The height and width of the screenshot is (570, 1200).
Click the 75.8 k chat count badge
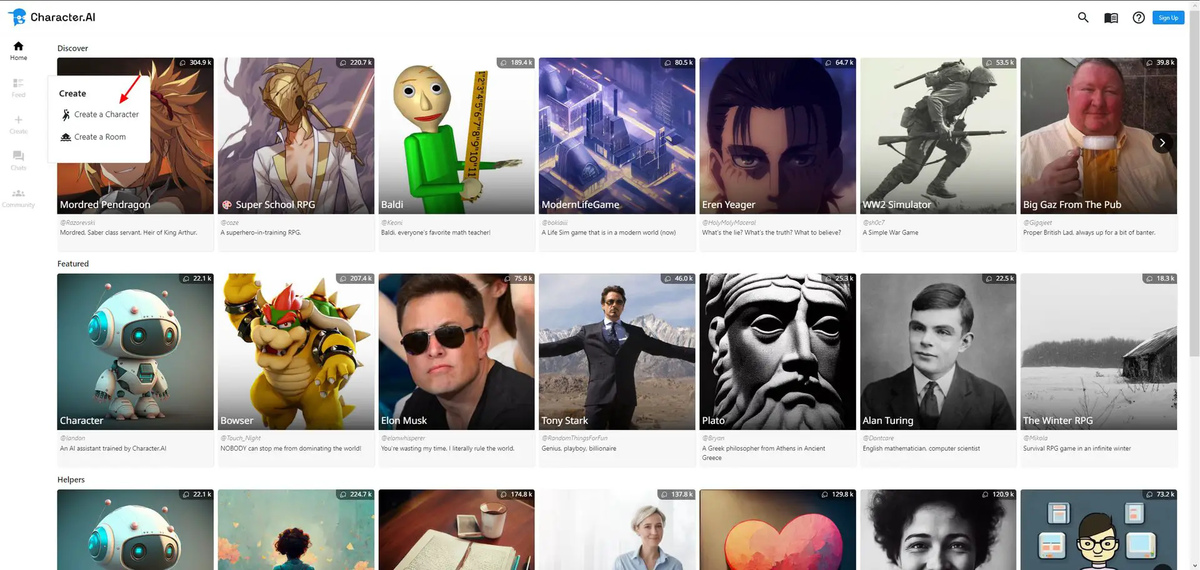click(519, 278)
